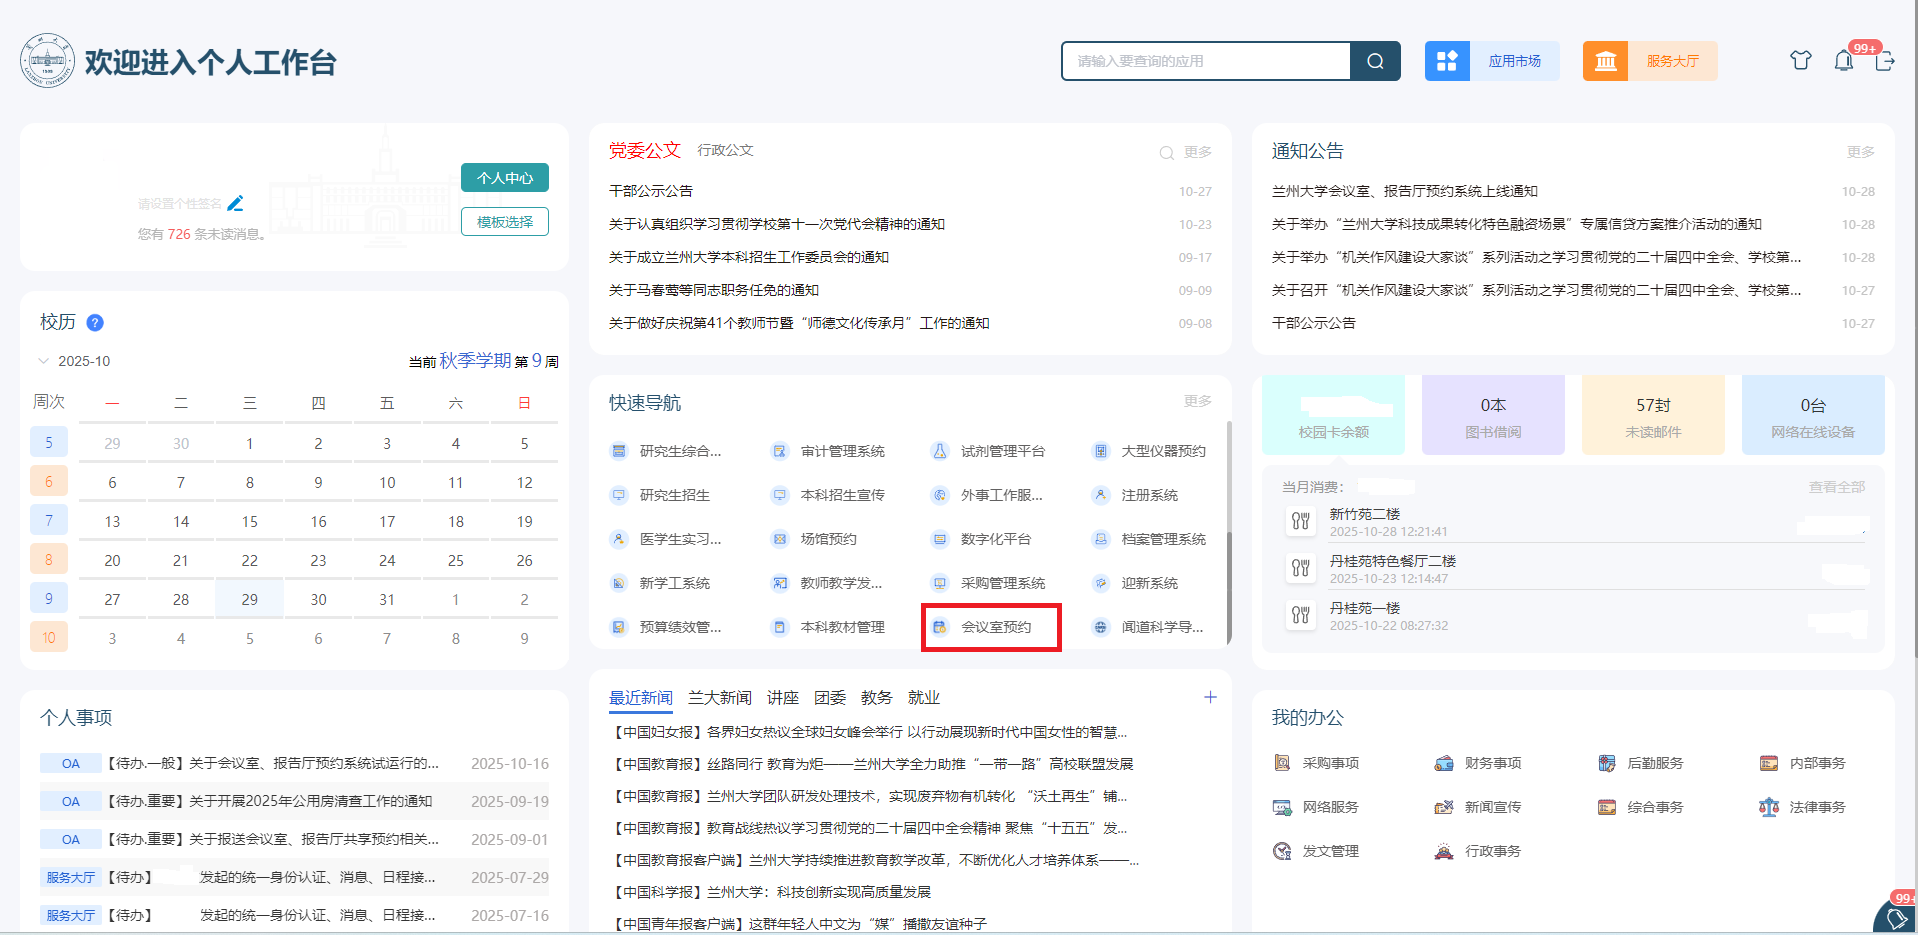Screen dimensions: 1918x935
Task: Open 会议室预约 shortcut in quick navigation
Action: point(995,627)
